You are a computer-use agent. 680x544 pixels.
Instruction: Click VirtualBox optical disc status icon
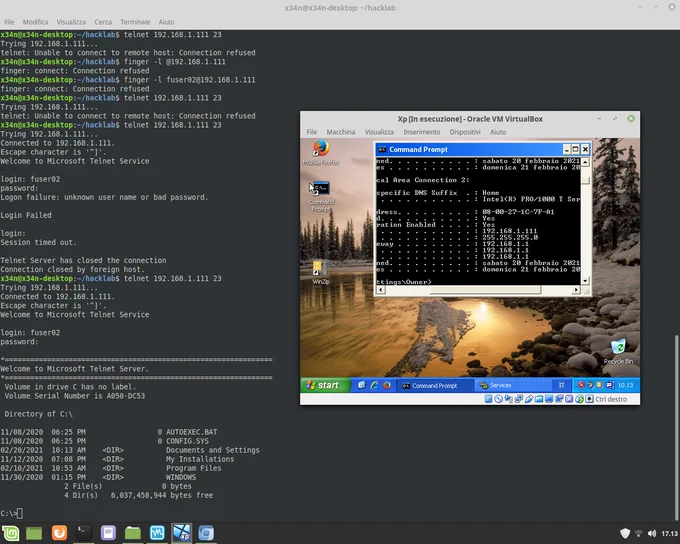click(498, 399)
